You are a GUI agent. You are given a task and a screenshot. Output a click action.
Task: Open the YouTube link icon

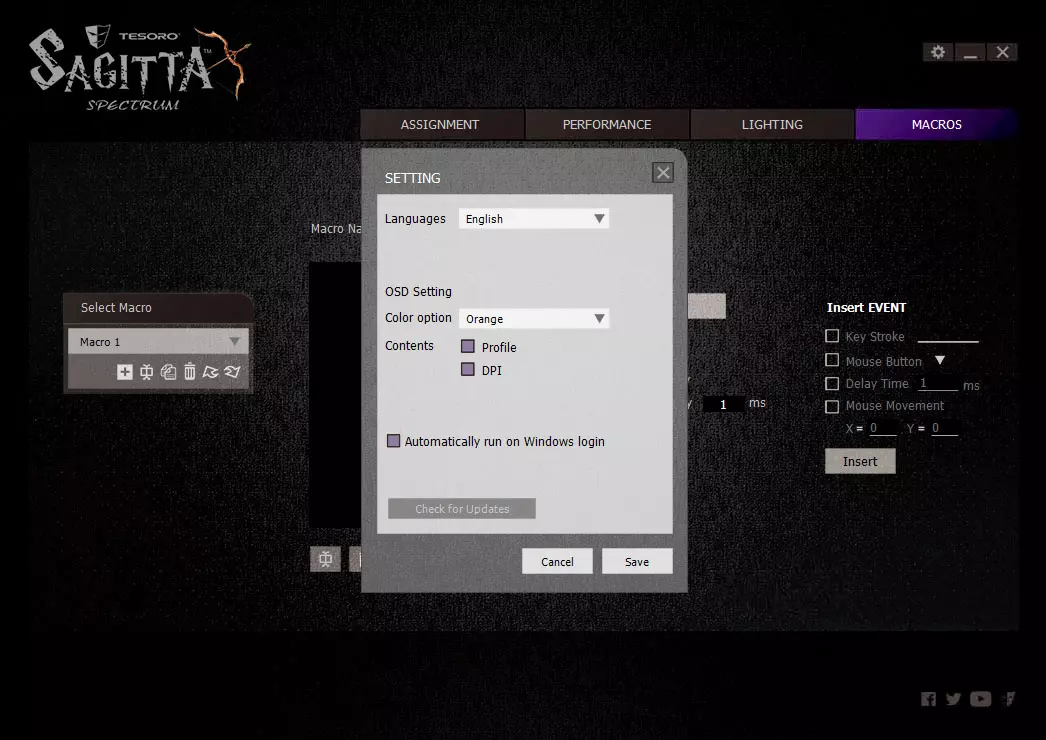point(981,699)
